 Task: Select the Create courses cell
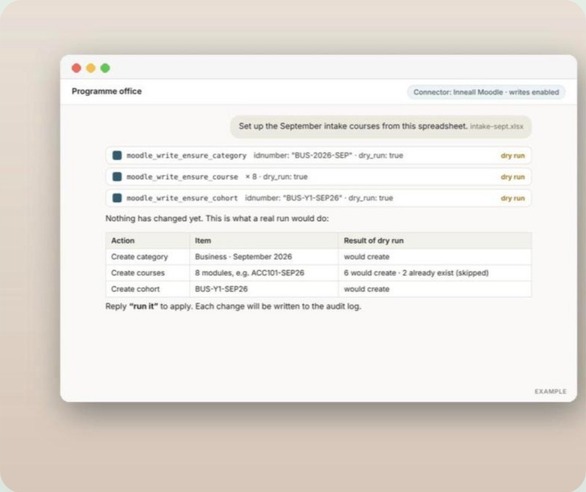coord(148,273)
